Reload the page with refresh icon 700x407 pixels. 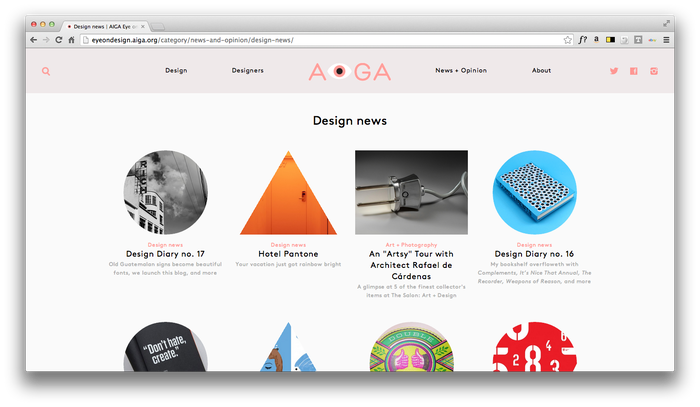58,40
